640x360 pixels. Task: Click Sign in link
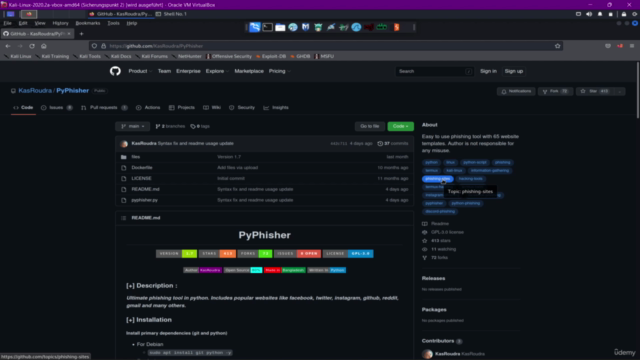[488, 71]
